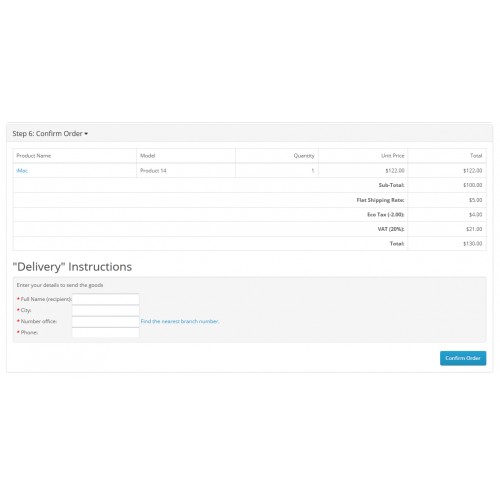Click the Confirm Order button
Image resolution: width=500 pixels, height=500 pixels.
click(x=463, y=358)
